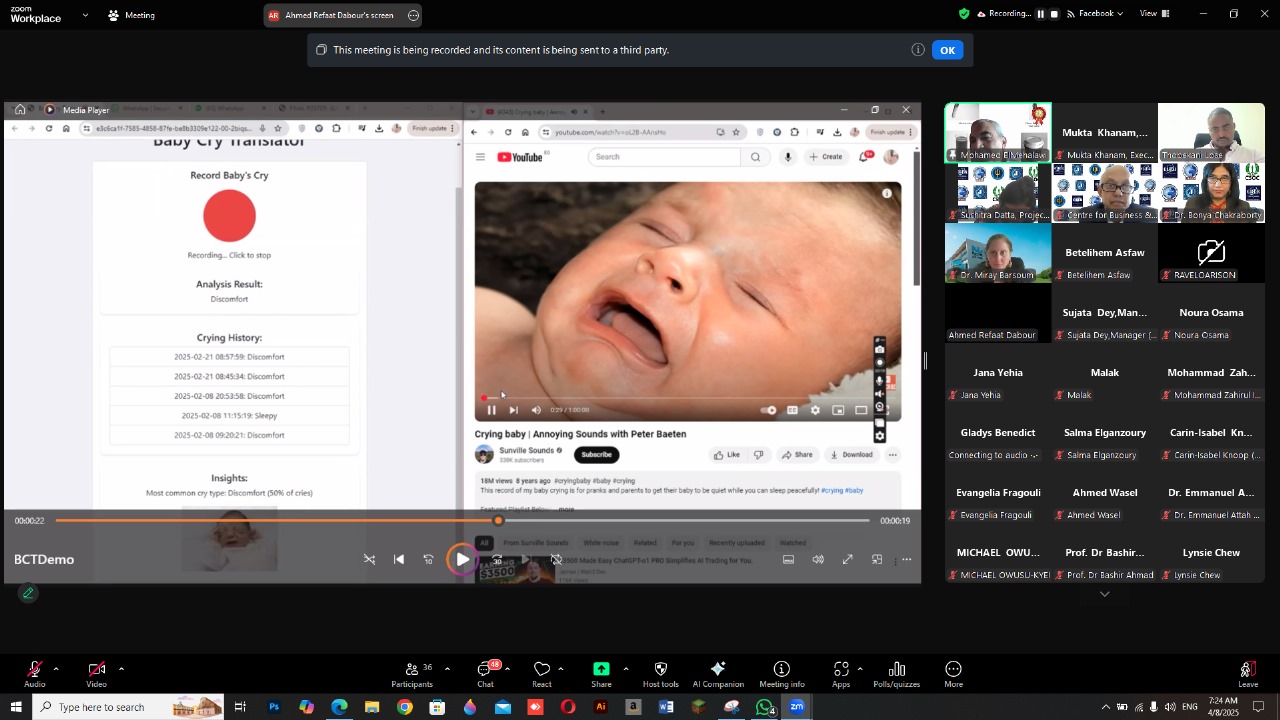Image resolution: width=1280 pixels, height=720 pixels.
Task: Unmute the microphone with Audio button
Action: [35, 673]
